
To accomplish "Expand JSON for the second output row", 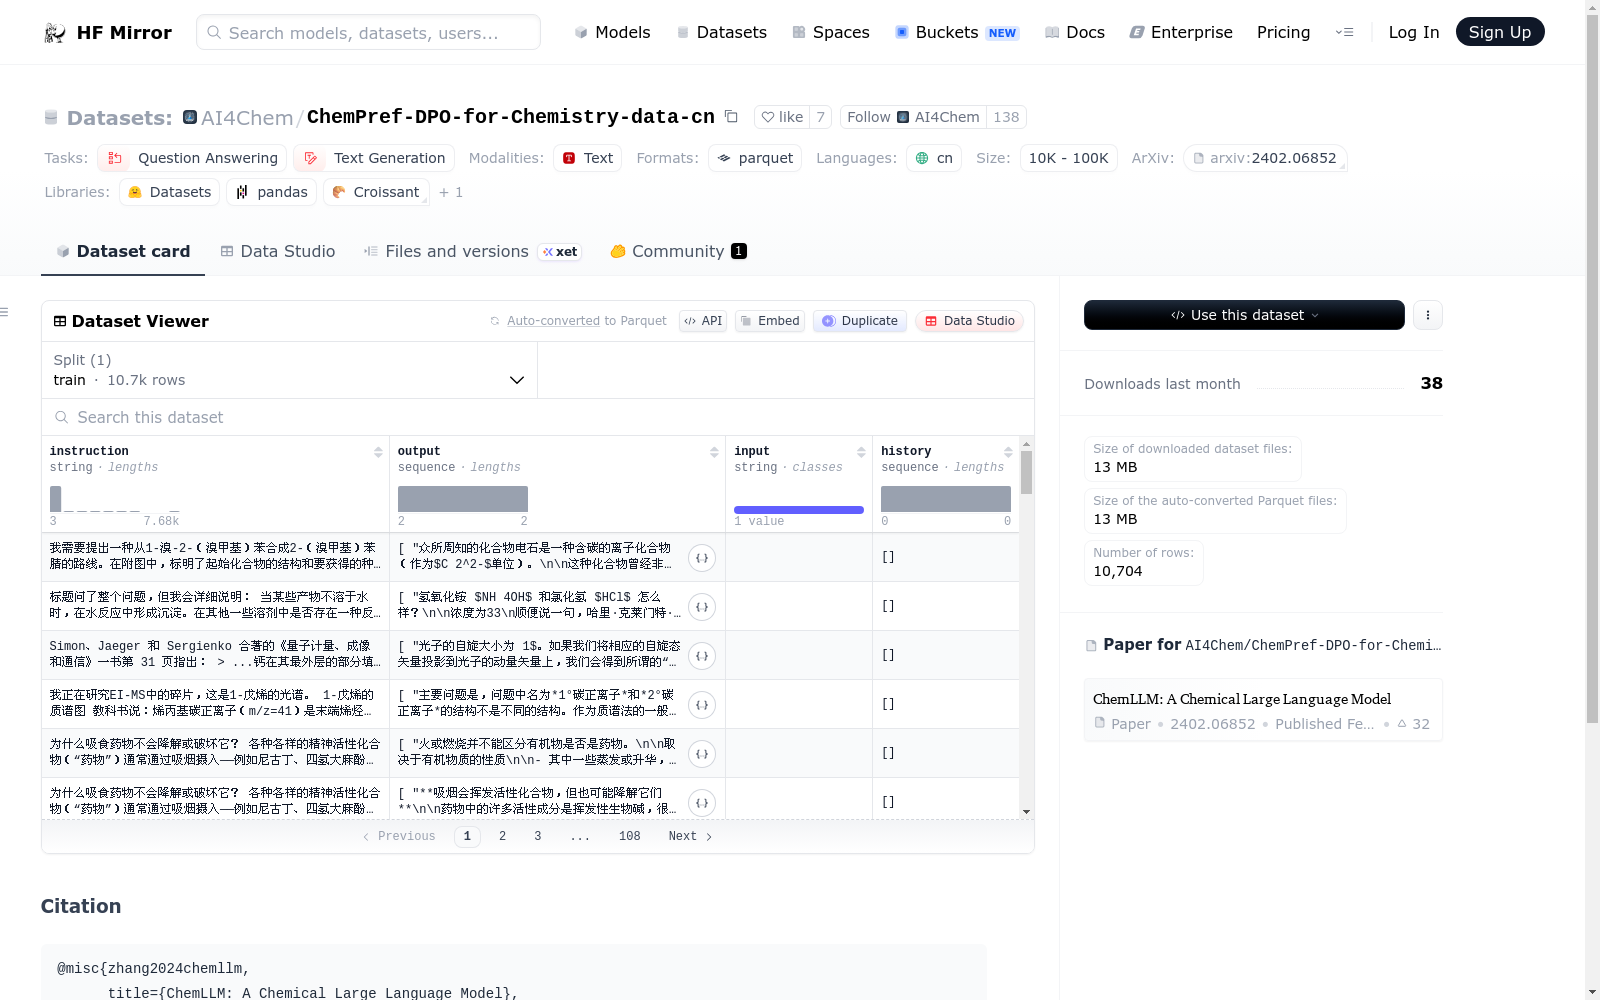I will point(702,607).
